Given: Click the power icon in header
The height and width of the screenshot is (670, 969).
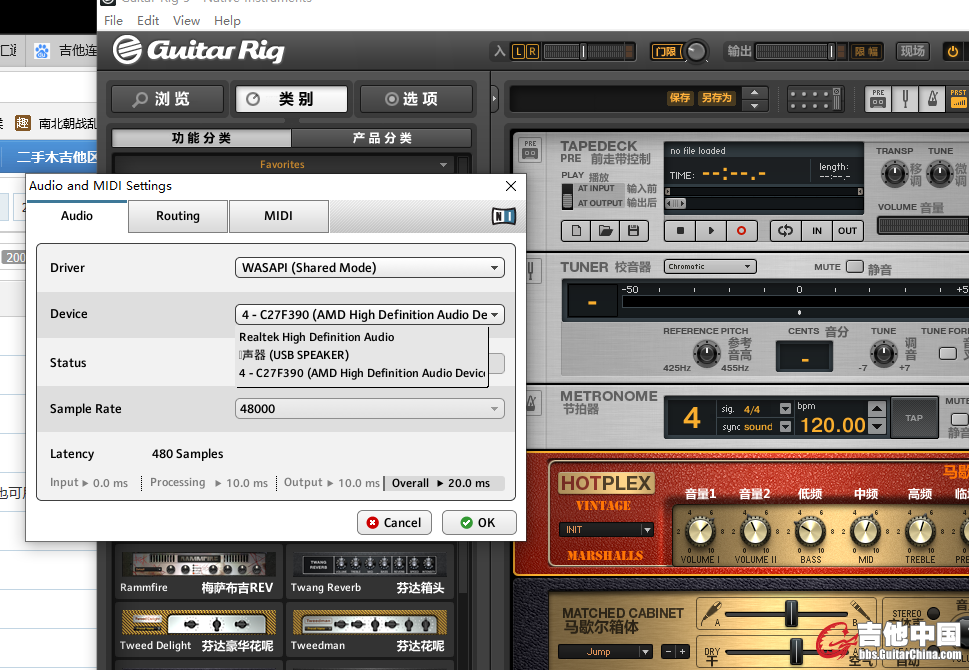Looking at the screenshot, I should [x=953, y=51].
